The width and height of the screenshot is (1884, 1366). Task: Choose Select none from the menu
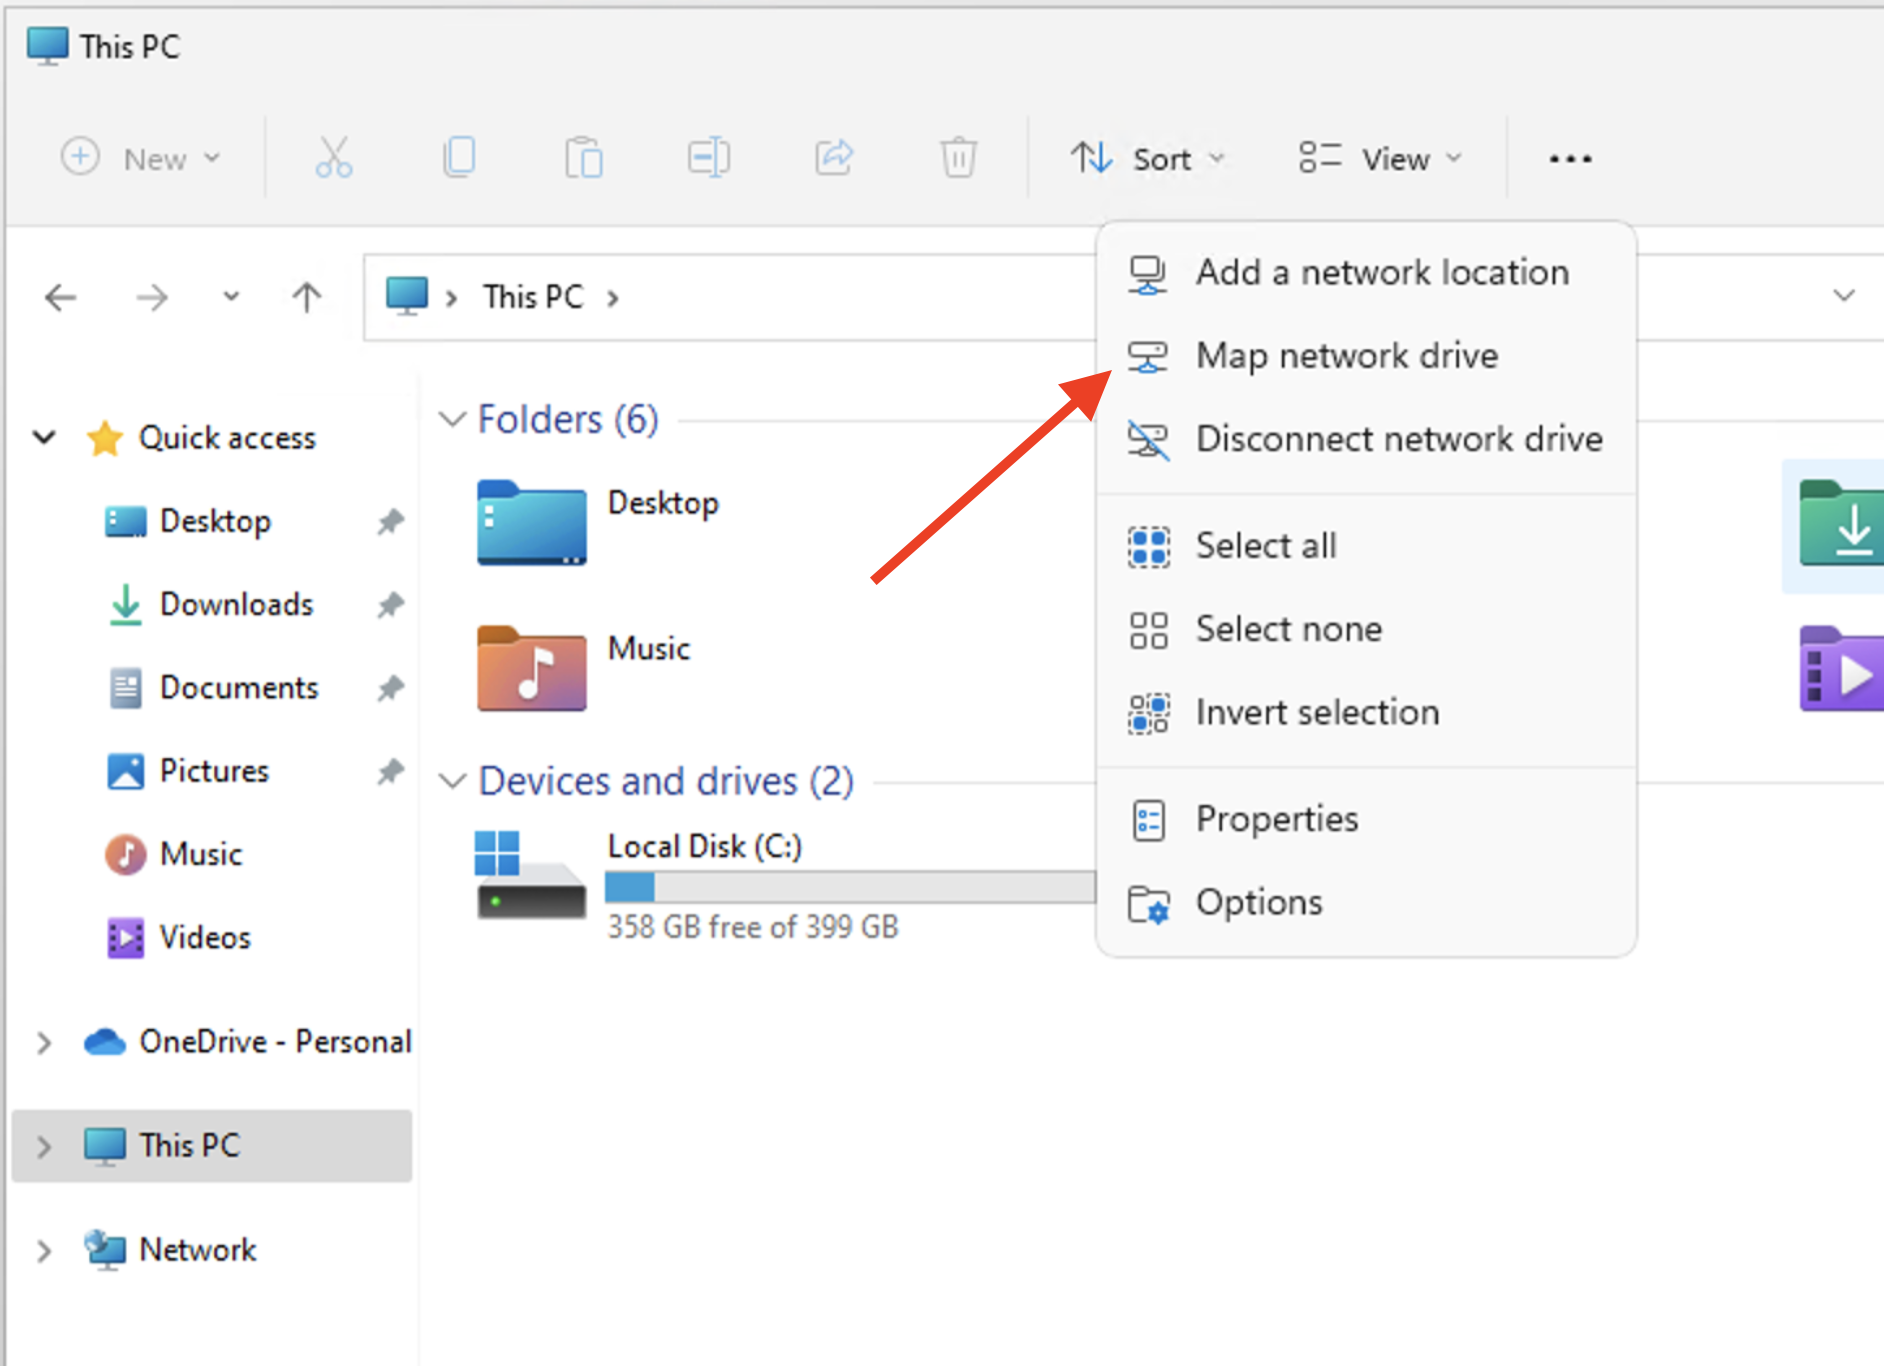(x=1288, y=629)
